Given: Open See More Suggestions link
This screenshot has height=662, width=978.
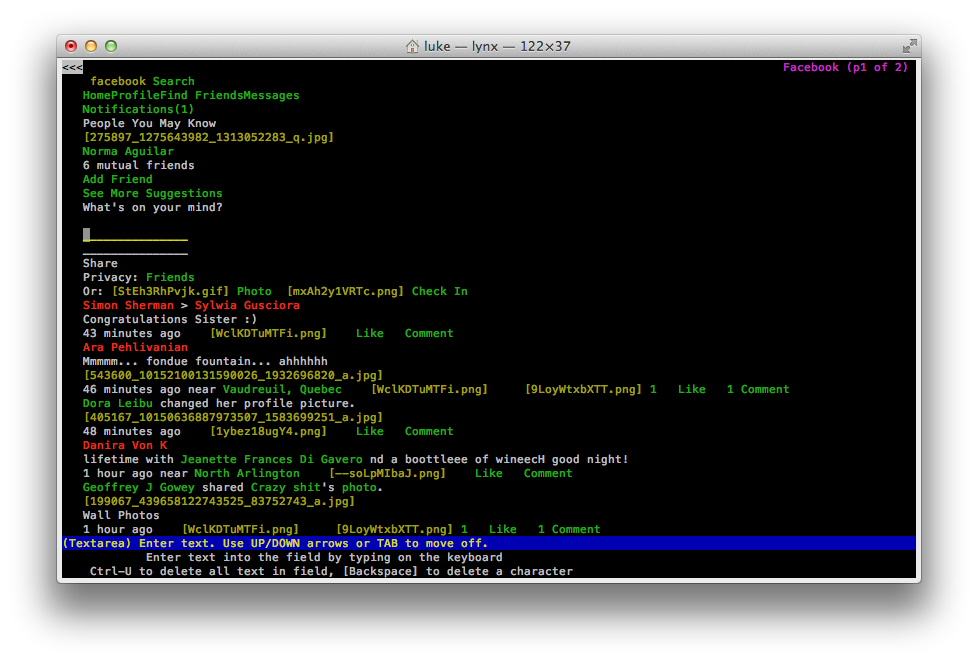Looking at the screenshot, I should 152,194.
